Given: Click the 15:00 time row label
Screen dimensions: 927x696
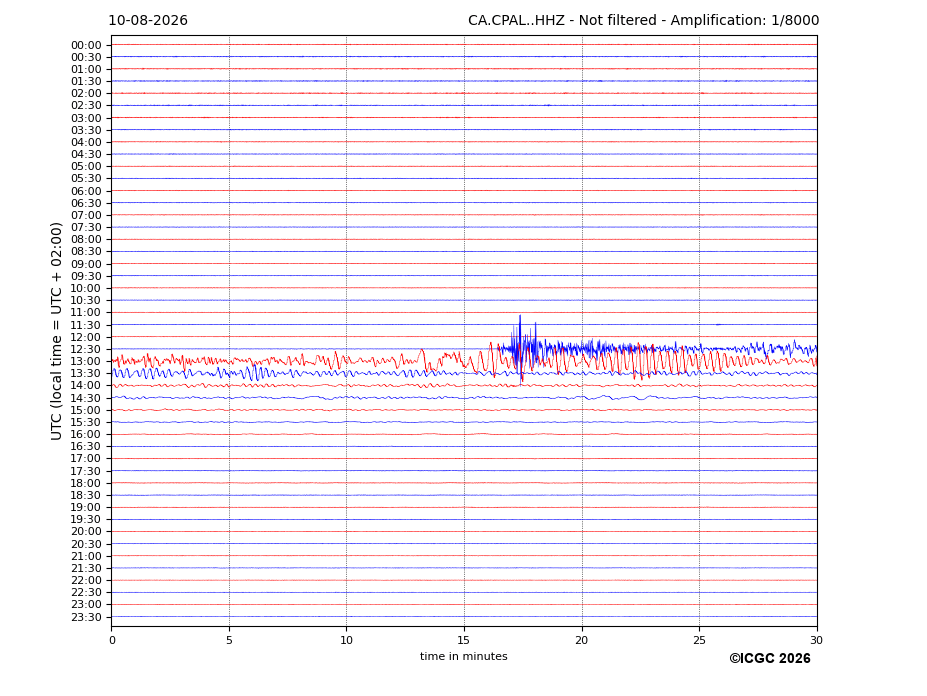Looking at the screenshot, I should pos(86,410).
